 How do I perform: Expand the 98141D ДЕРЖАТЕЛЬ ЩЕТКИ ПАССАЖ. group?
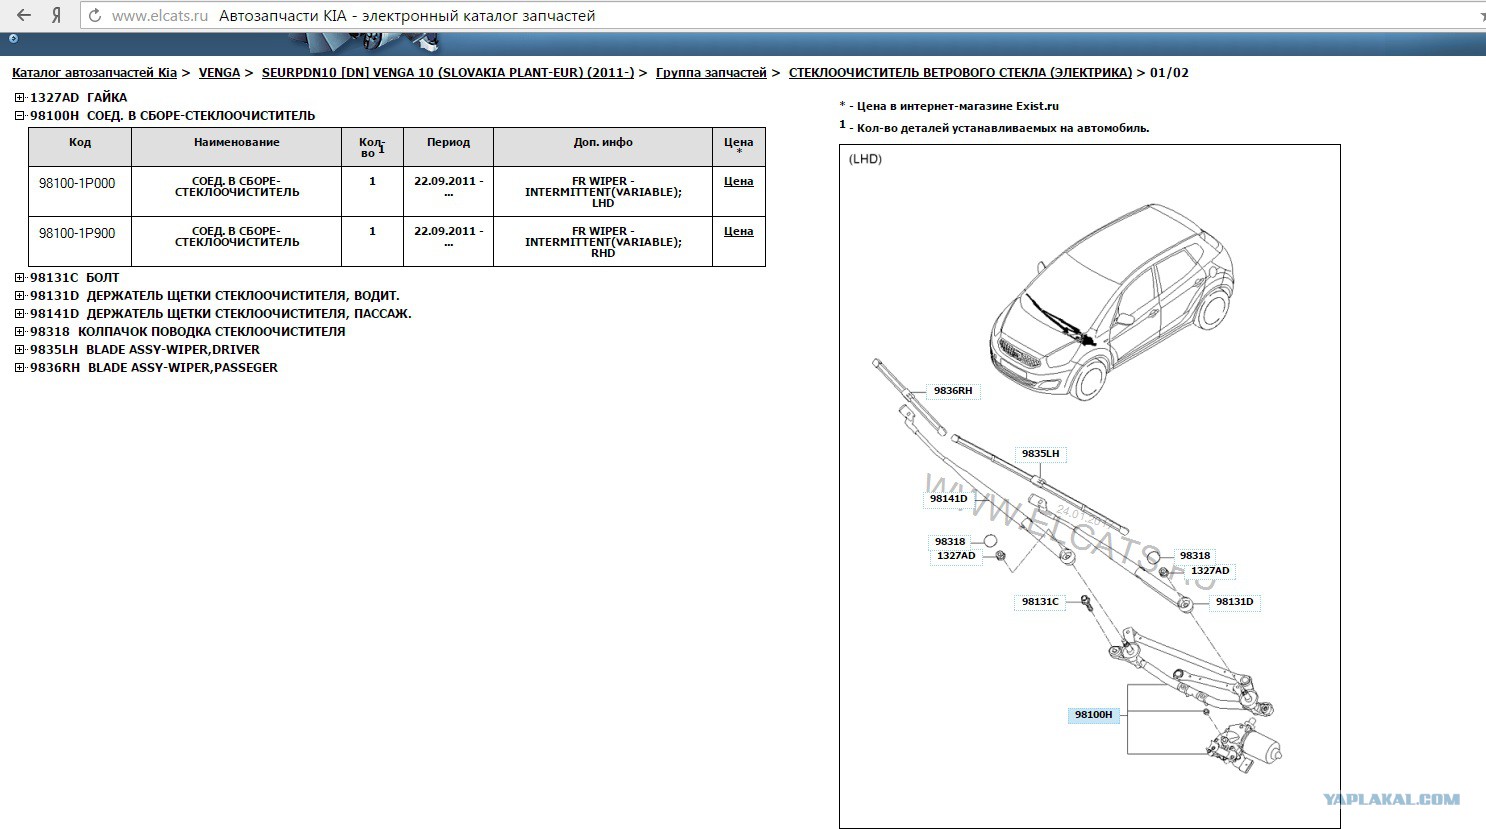20,314
